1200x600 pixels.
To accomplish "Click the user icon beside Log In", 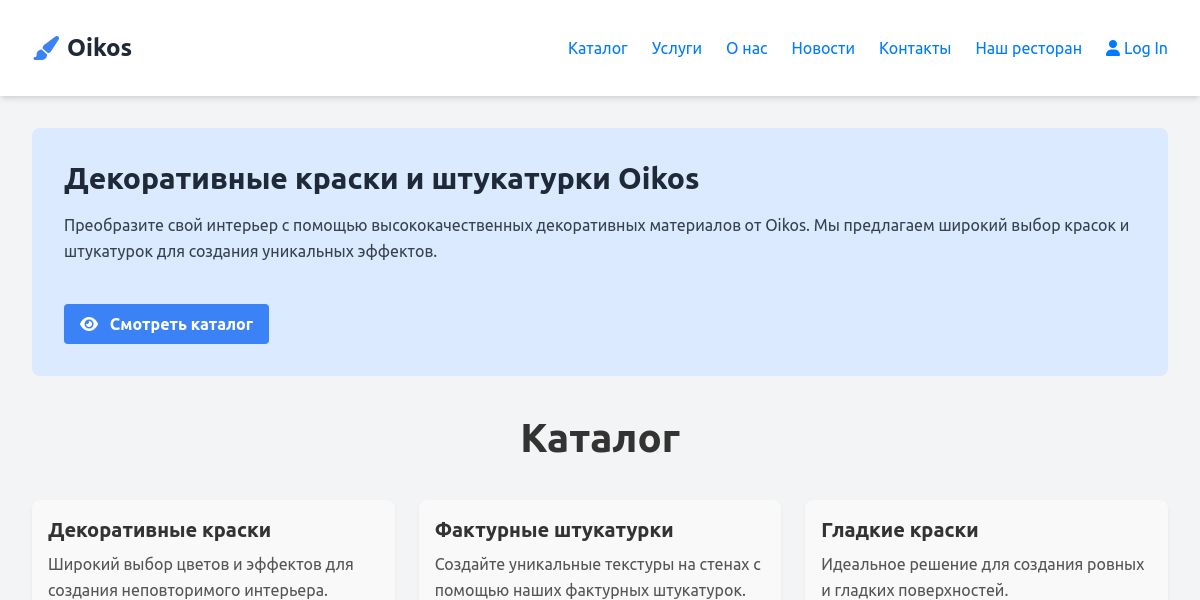I will click(1113, 48).
